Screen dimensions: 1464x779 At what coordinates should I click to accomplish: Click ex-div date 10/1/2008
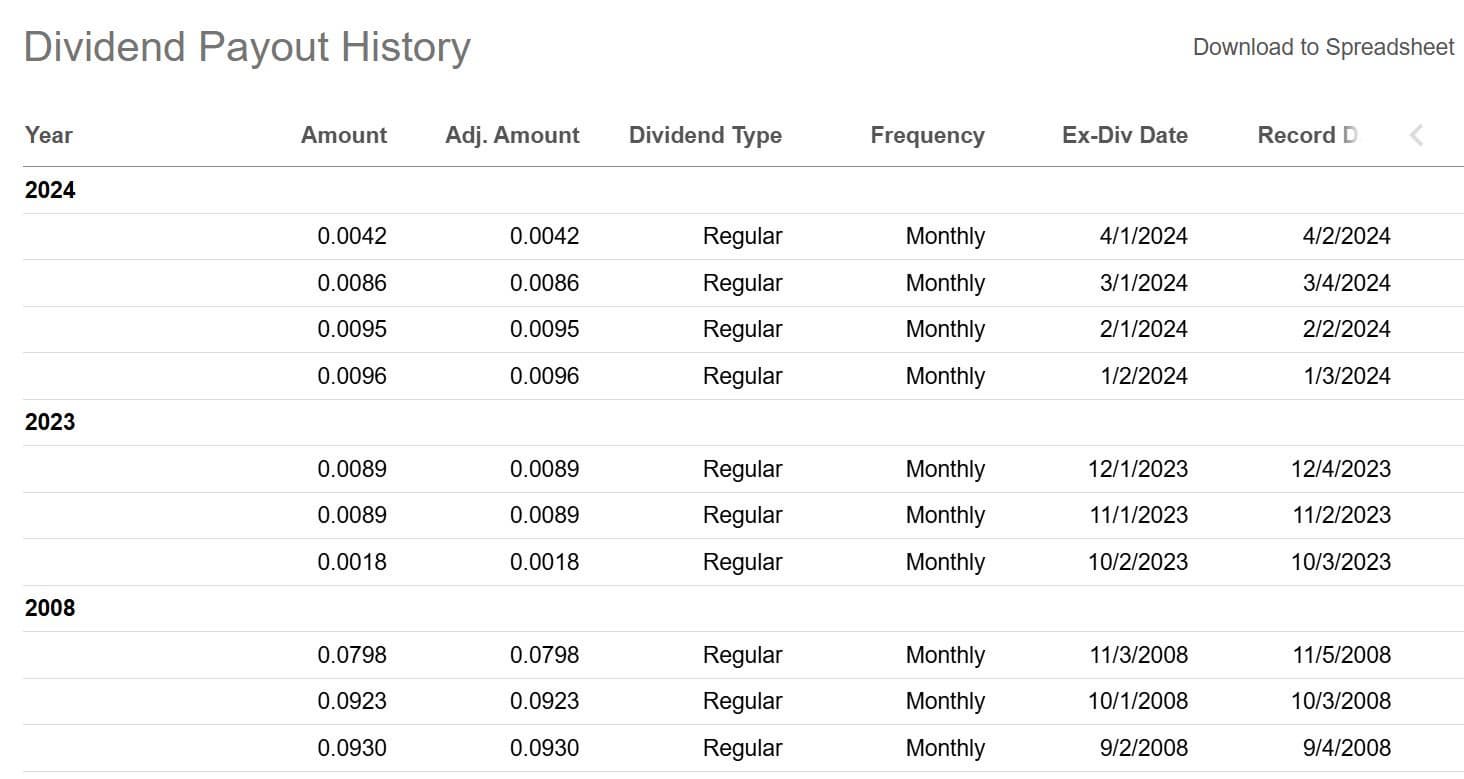coord(1138,701)
